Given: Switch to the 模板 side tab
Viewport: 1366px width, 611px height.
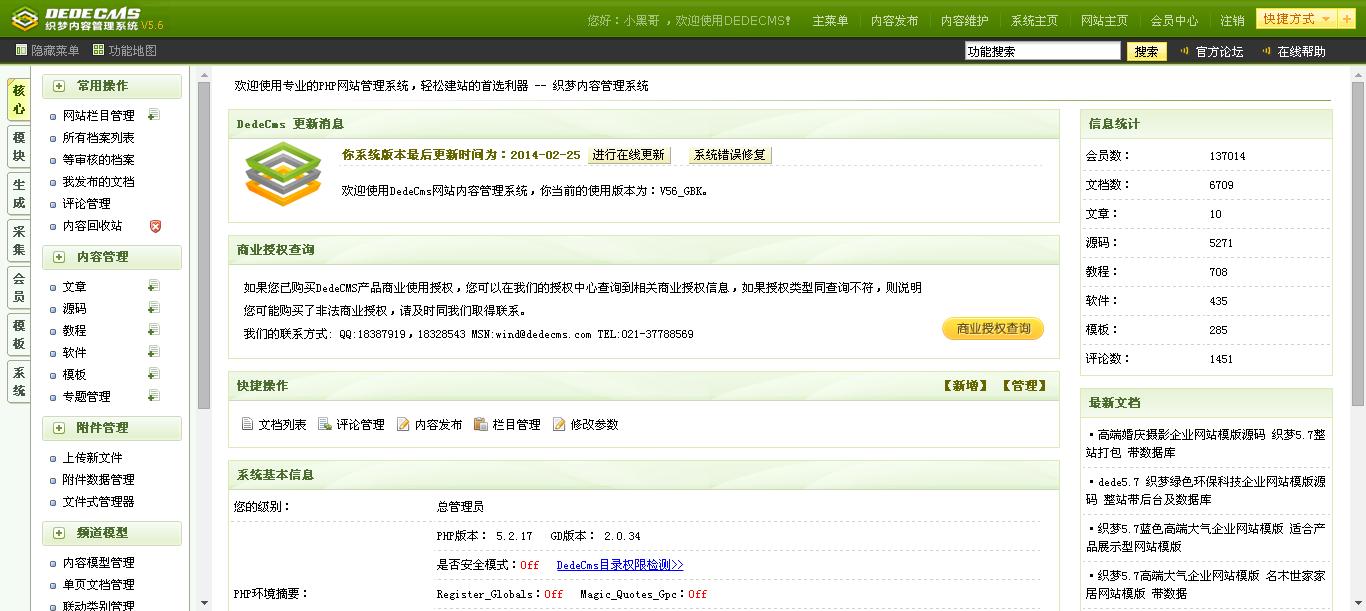Looking at the screenshot, I should coord(19,335).
